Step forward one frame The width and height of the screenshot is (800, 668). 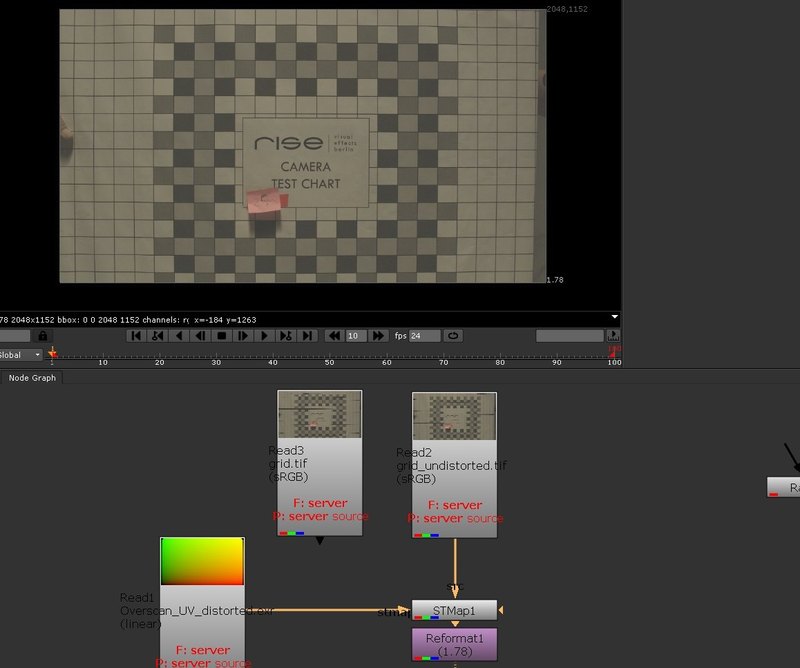point(243,336)
